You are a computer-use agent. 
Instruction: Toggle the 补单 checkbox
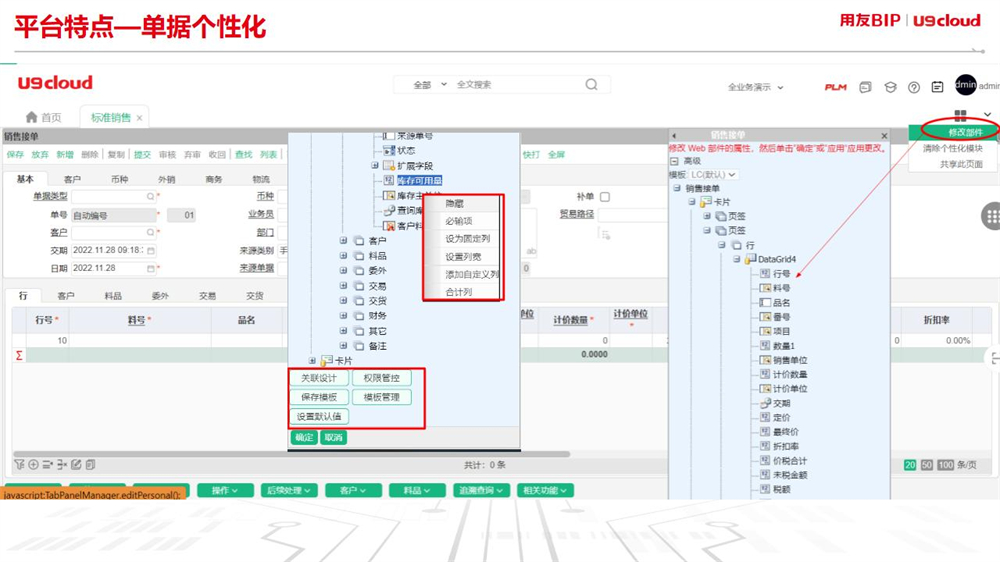[x=605, y=196]
